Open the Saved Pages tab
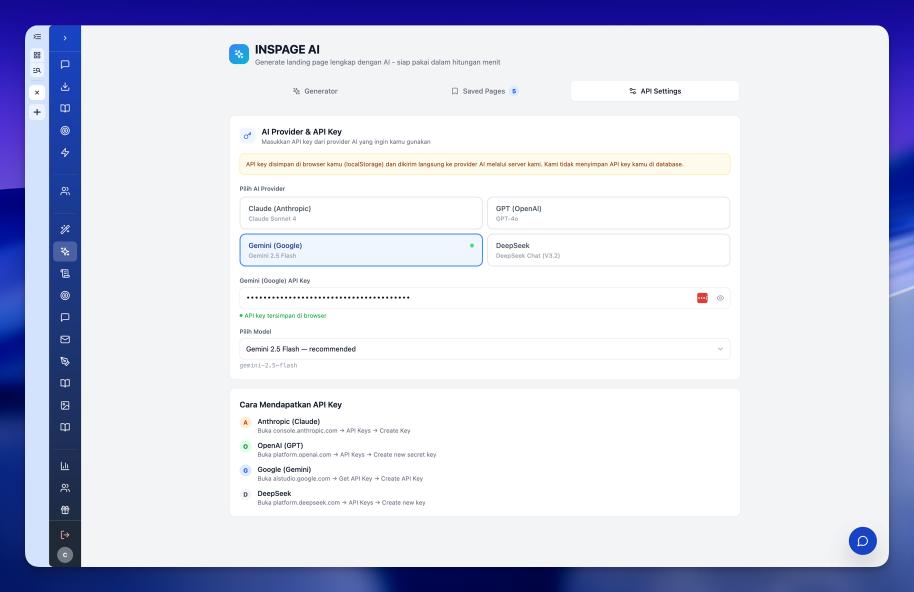This screenshot has height=592, width=914. pyautogui.click(x=484, y=91)
